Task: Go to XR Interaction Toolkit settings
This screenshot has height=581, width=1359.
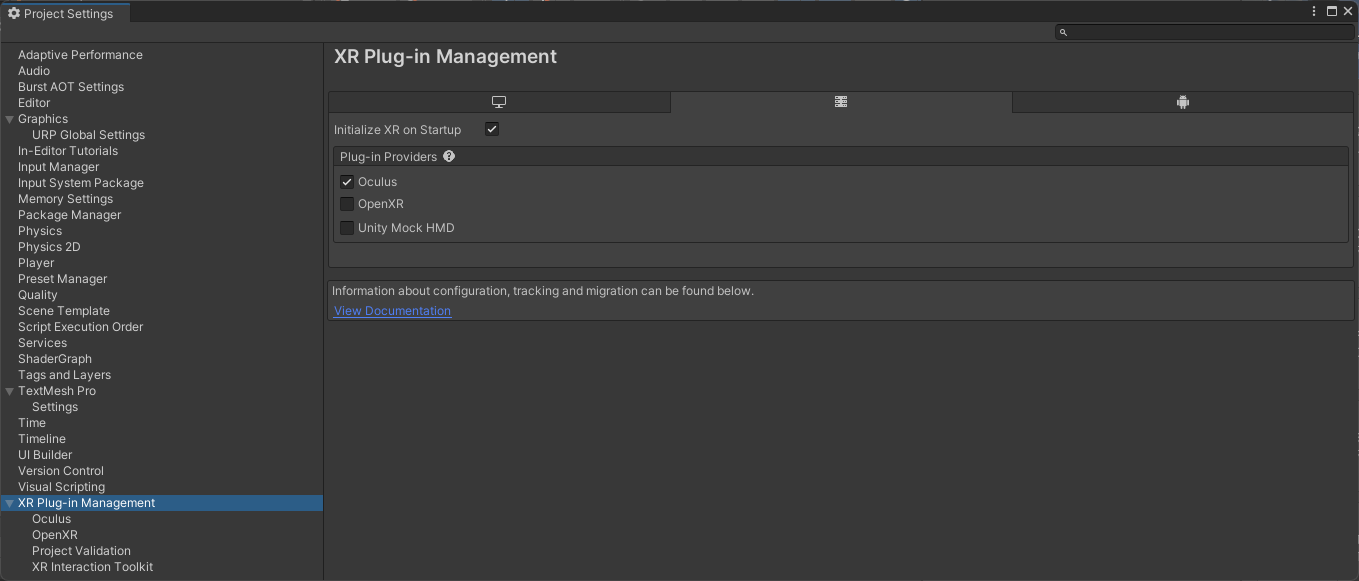Action: [92, 567]
